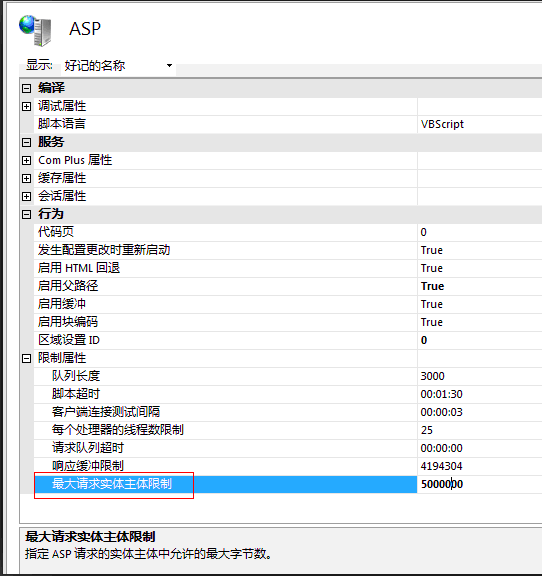Expand the 缓存属性 node

click(26, 178)
